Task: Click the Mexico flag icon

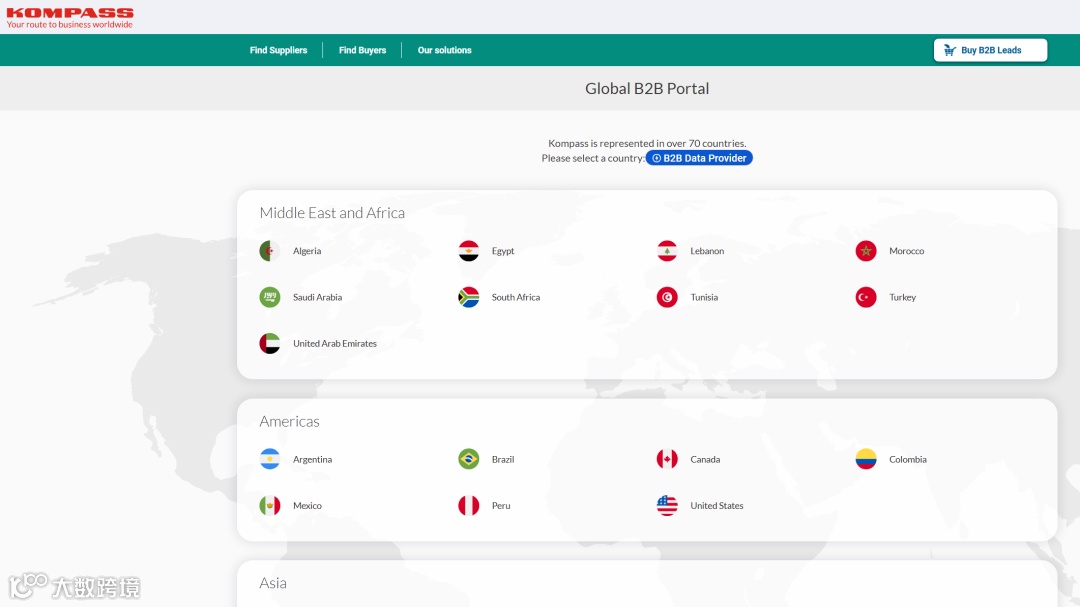Action: [x=270, y=505]
